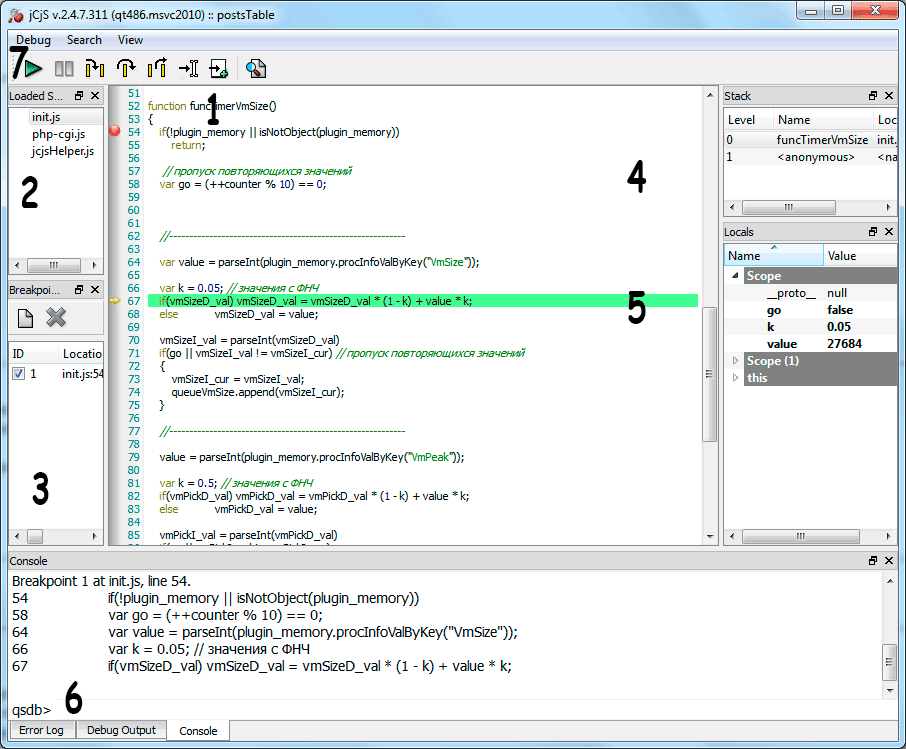Open Find in Script magnifier icon

(x=256, y=69)
